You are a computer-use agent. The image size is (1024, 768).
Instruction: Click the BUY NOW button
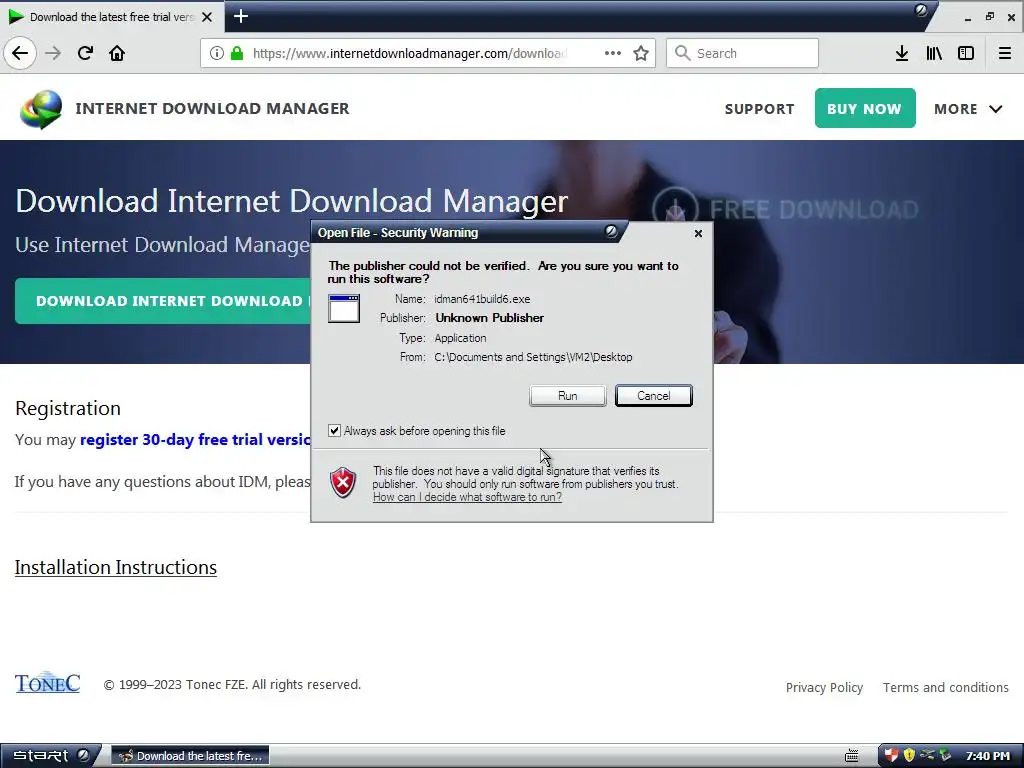click(x=865, y=108)
